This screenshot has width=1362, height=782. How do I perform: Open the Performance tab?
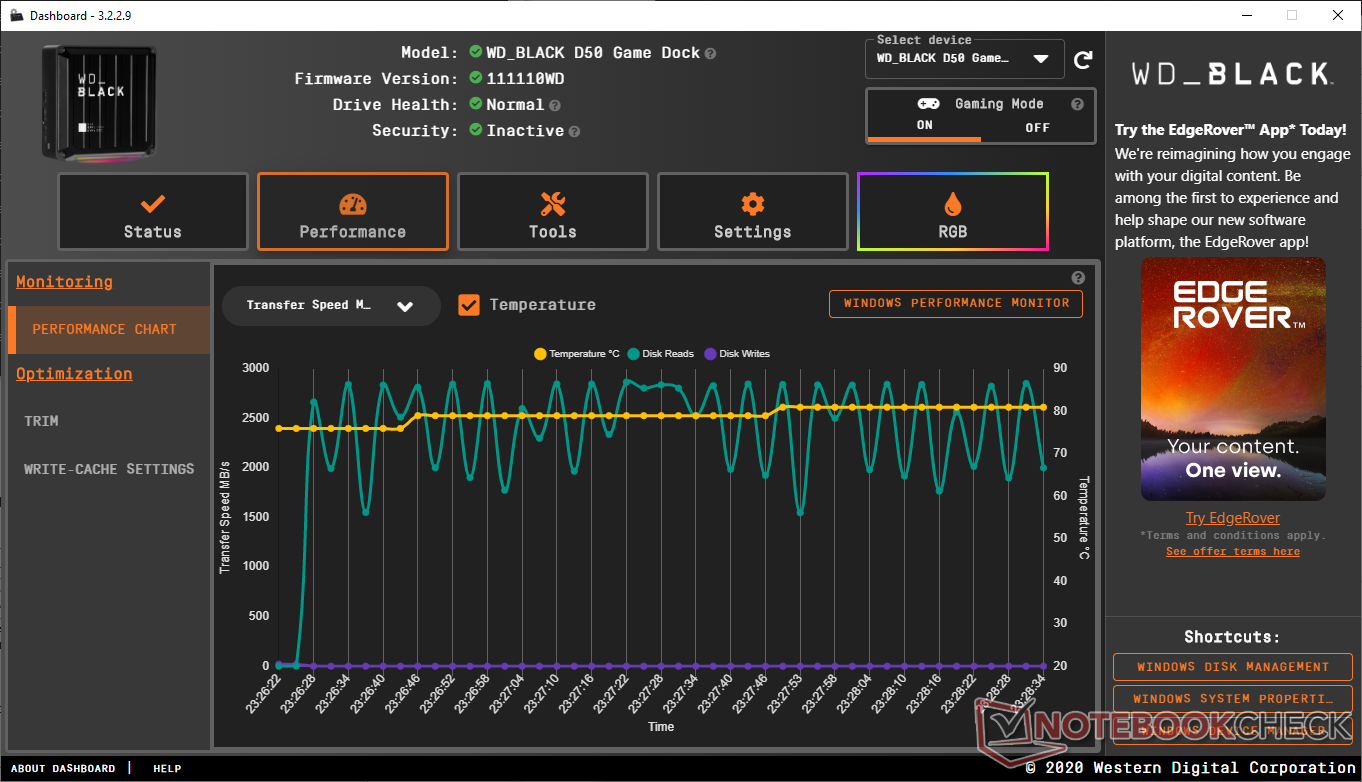point(353,211)
